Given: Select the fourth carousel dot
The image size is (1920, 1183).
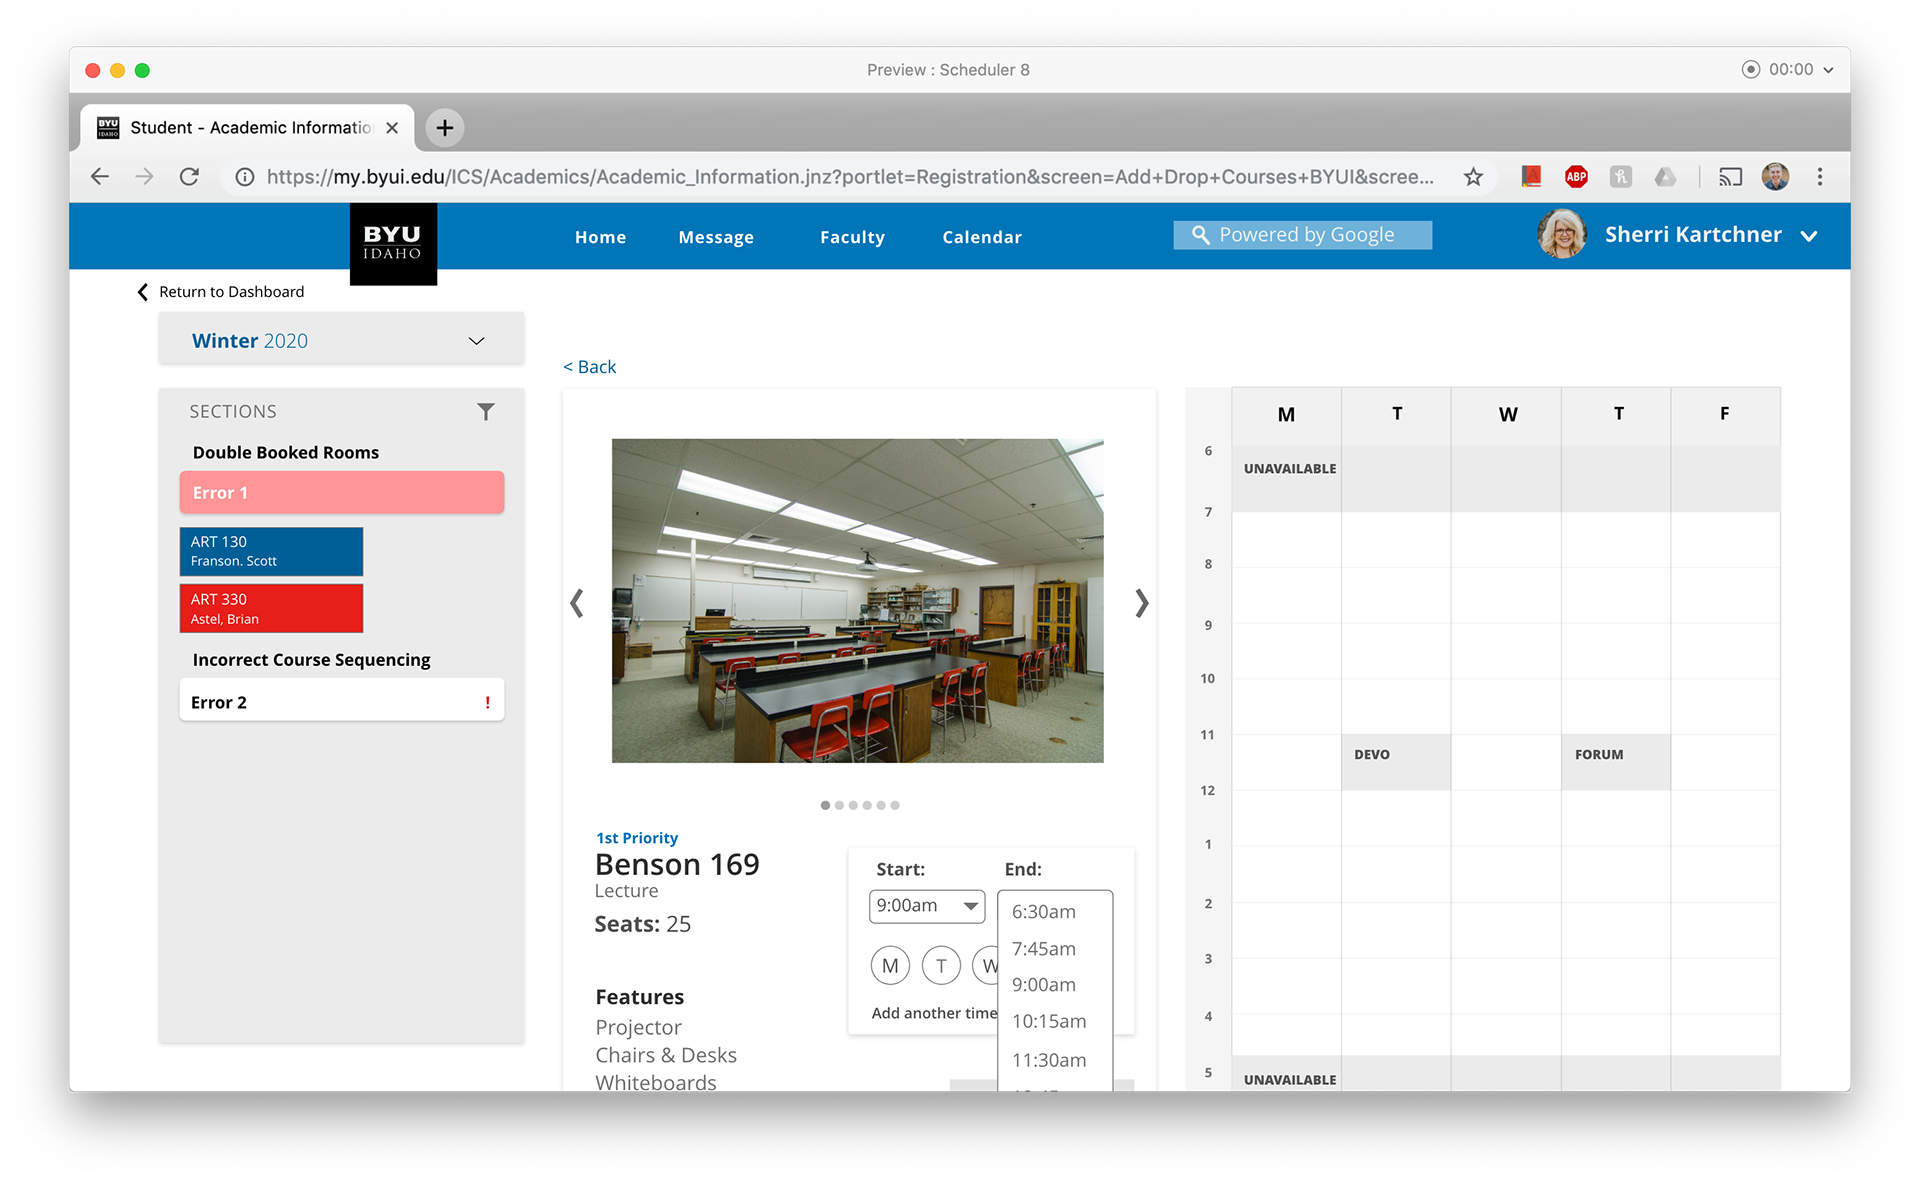Looking at the screenshot, I should click(x=867, y=805).
